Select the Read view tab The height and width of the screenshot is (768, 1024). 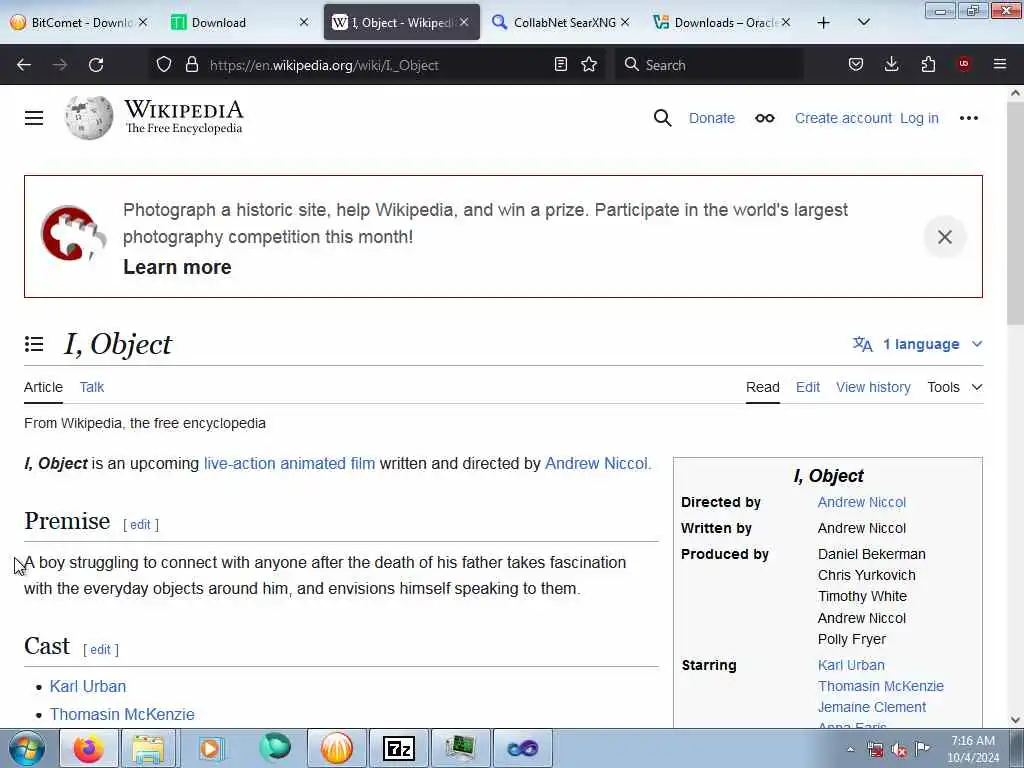763,387
